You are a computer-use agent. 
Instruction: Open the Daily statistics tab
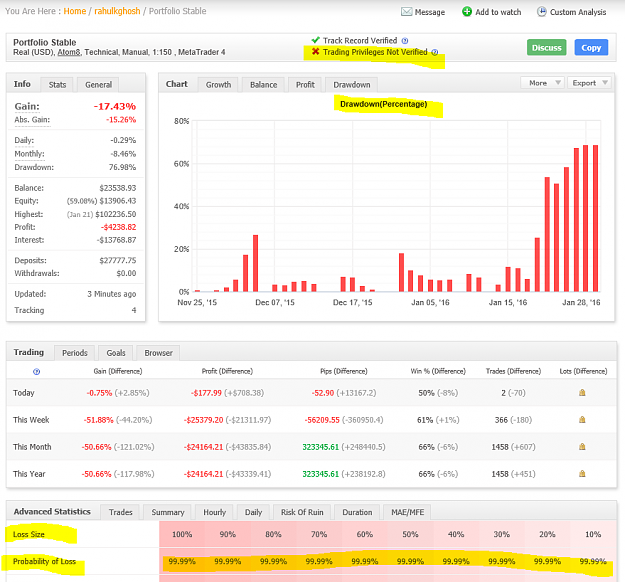coord(253,512)
